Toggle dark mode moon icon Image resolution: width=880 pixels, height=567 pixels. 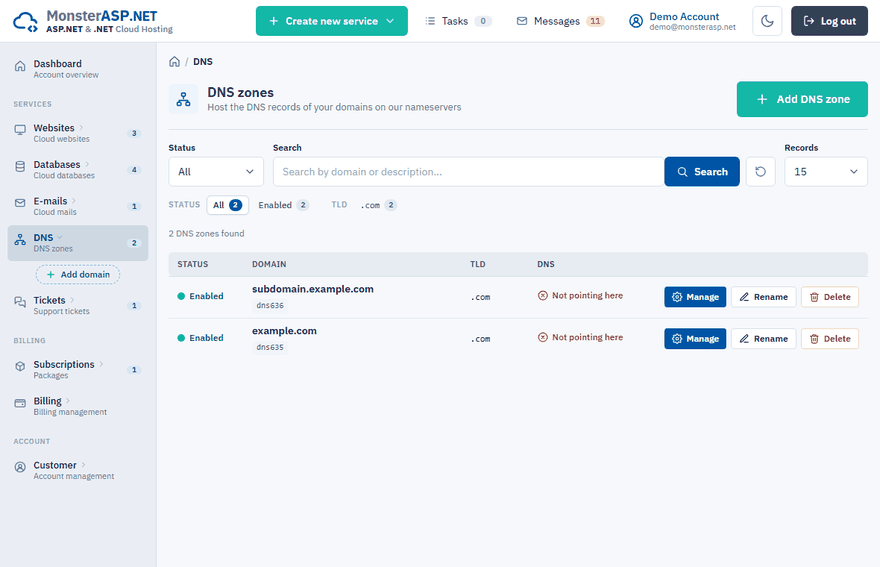pos(767,21)
